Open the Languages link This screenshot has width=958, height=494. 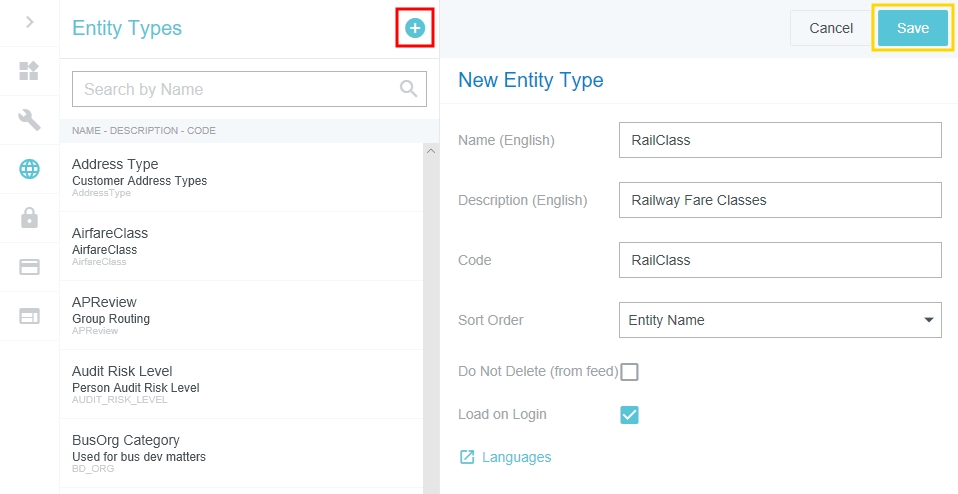[515, 457]
